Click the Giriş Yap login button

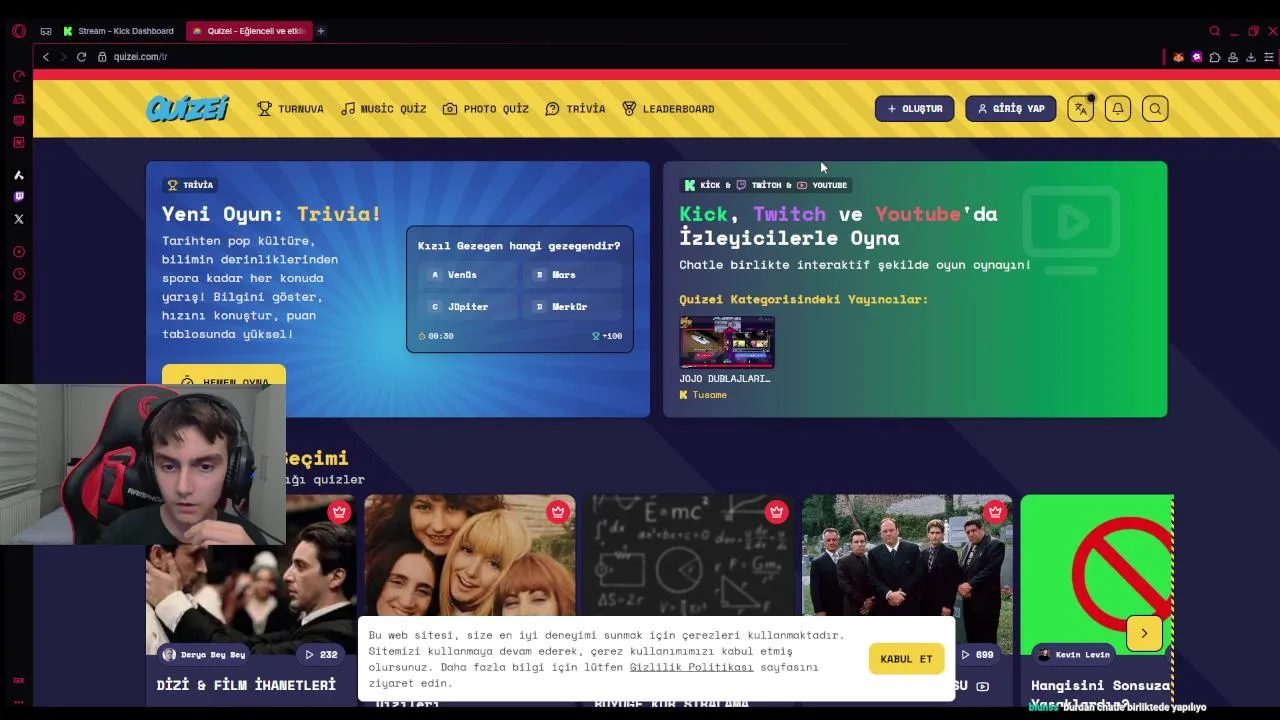[1010, 109]
